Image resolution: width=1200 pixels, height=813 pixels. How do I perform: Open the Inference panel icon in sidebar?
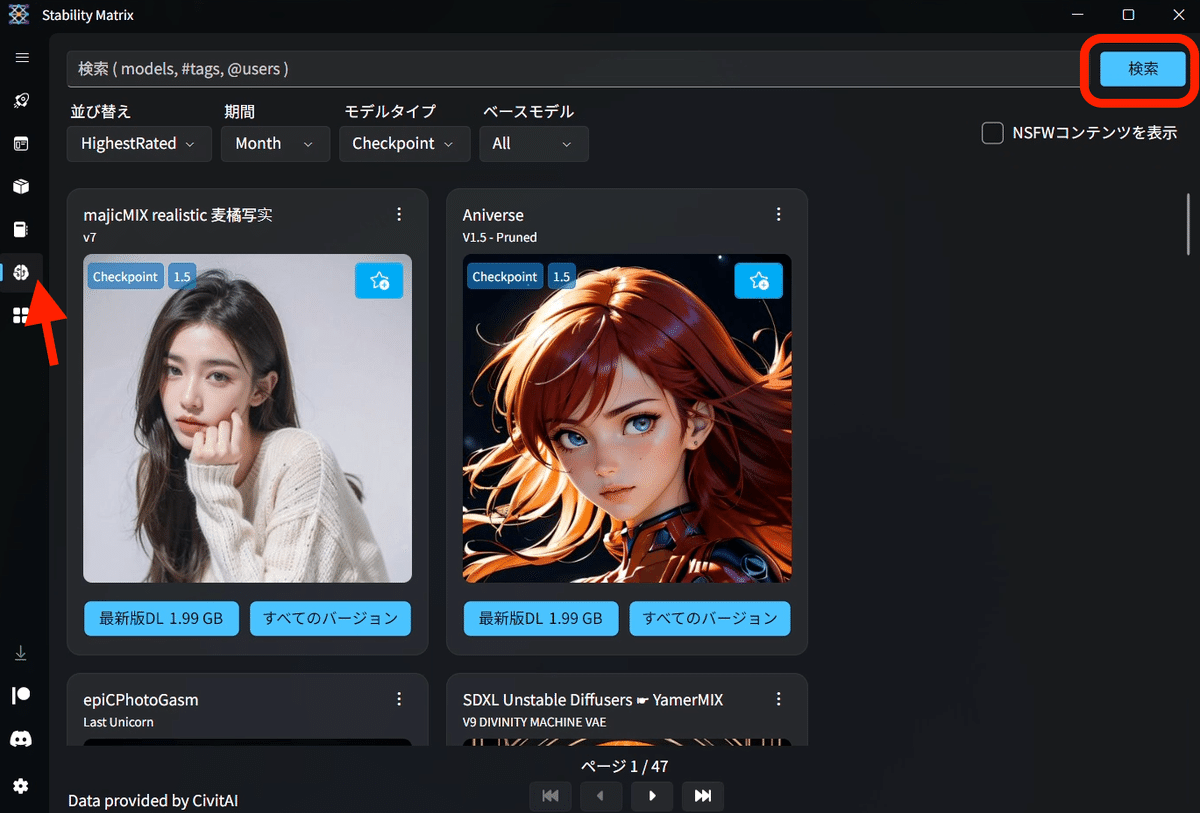(21, 143)
